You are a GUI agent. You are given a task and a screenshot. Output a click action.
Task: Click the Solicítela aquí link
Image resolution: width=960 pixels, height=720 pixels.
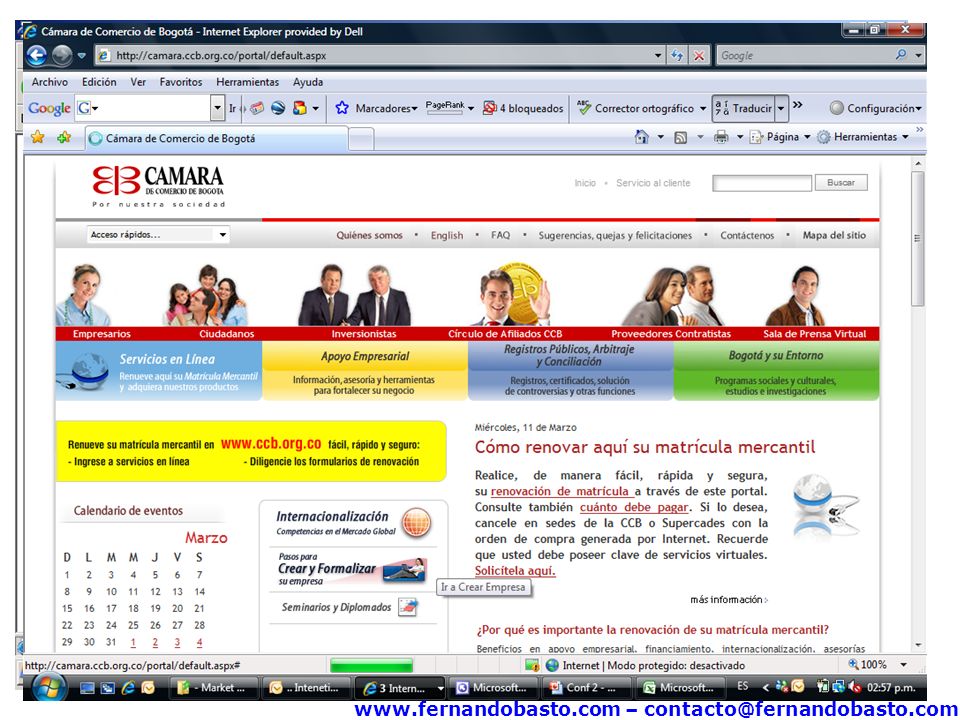pyautogui.click(x=515, y=571)
